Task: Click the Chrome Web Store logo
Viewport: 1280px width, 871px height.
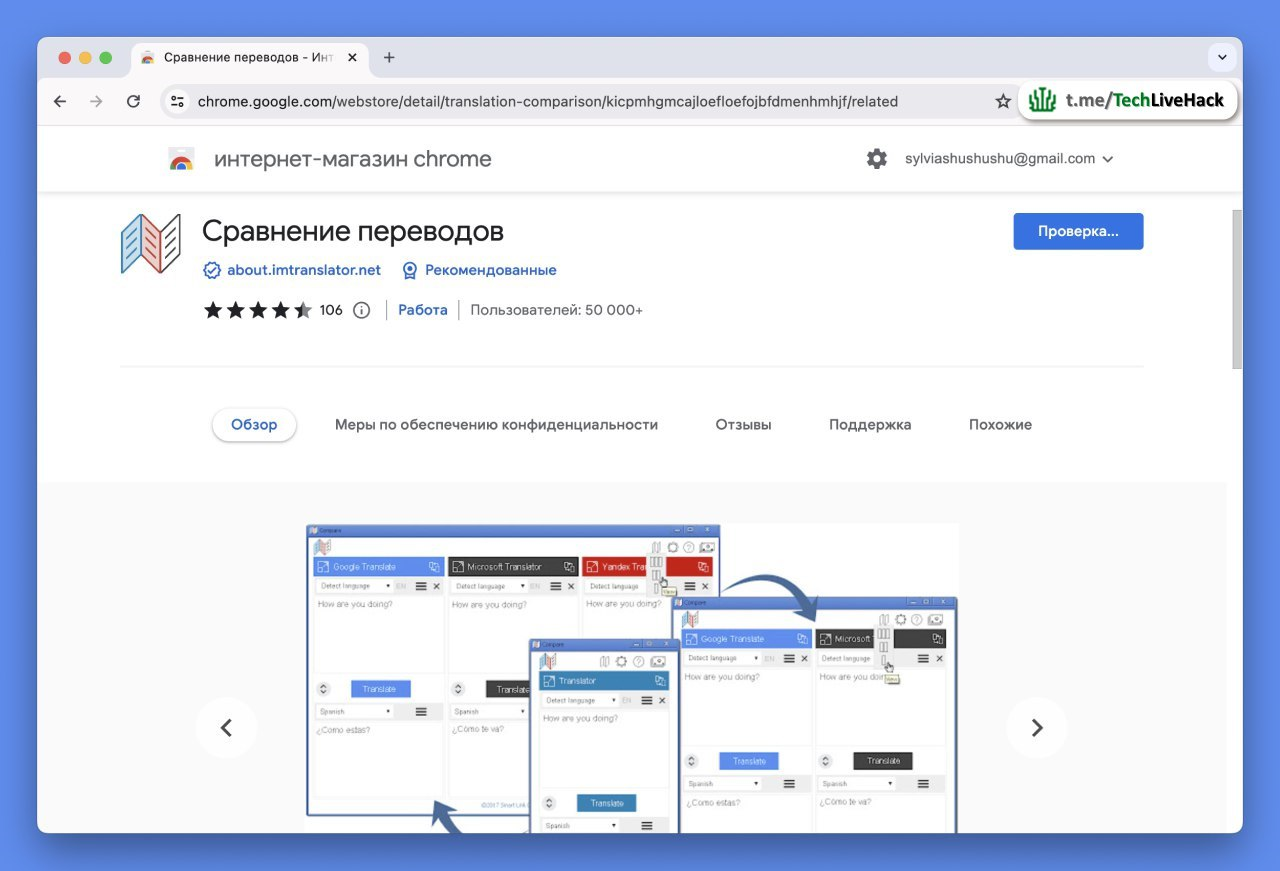Action: [x=181, y=159]
